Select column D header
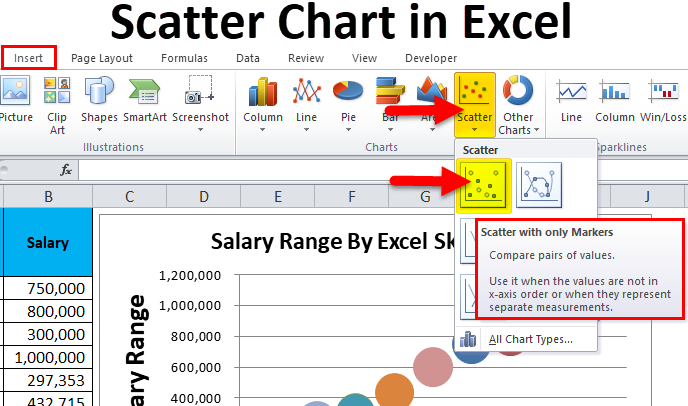This screenshot has width=688, height=406. tap(204, 196)
